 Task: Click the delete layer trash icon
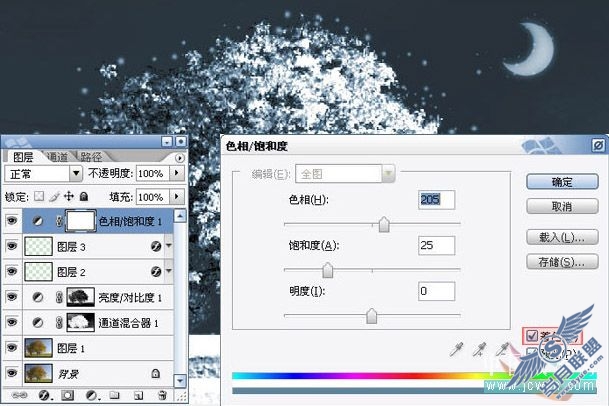point(162,396)
